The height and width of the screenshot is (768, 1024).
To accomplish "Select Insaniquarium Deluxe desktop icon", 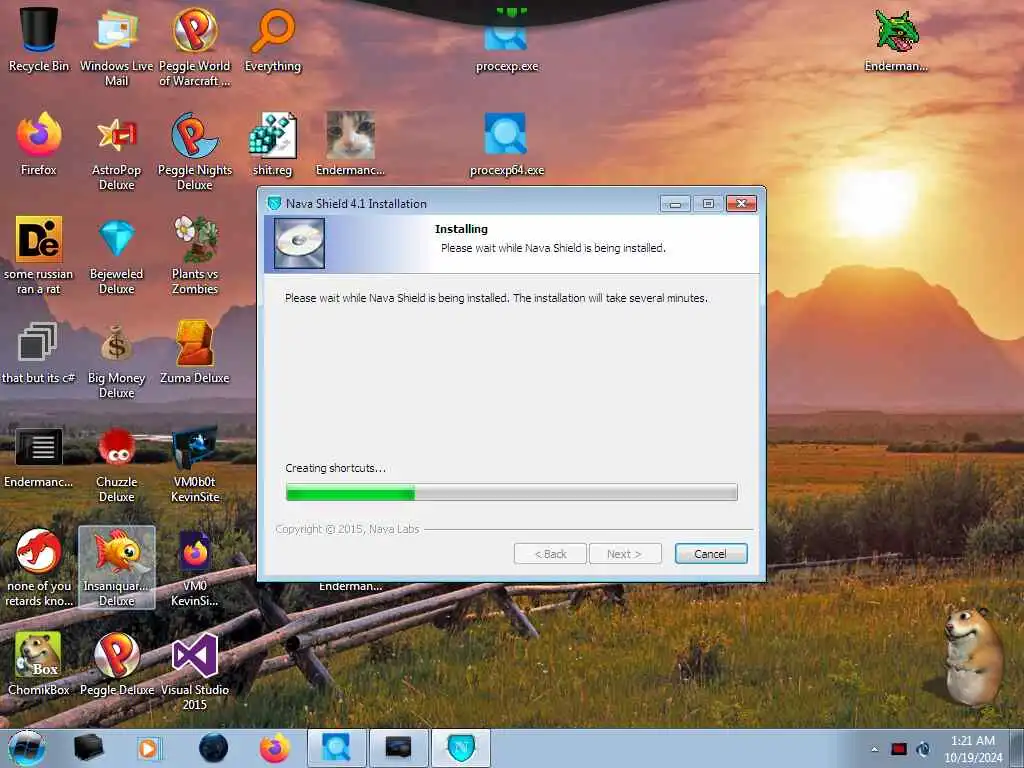I will (117, 567).
